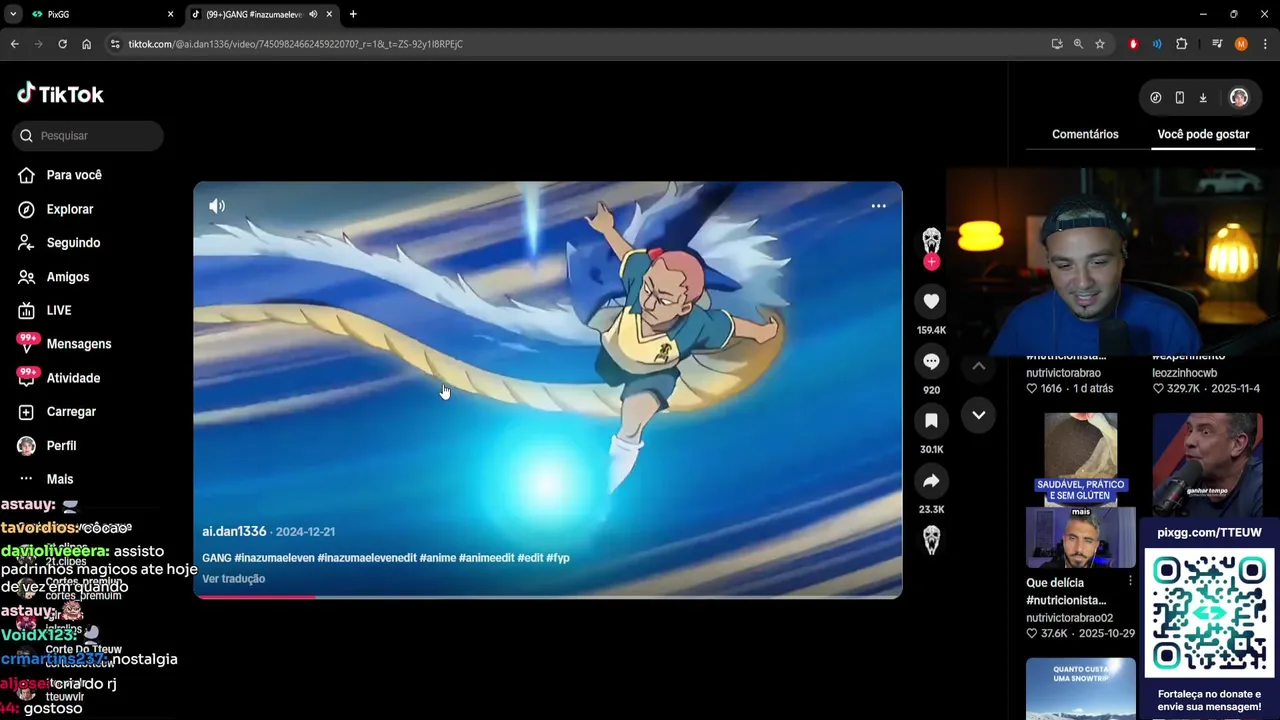Reload the page with refresh button

[x=62, y=44]
